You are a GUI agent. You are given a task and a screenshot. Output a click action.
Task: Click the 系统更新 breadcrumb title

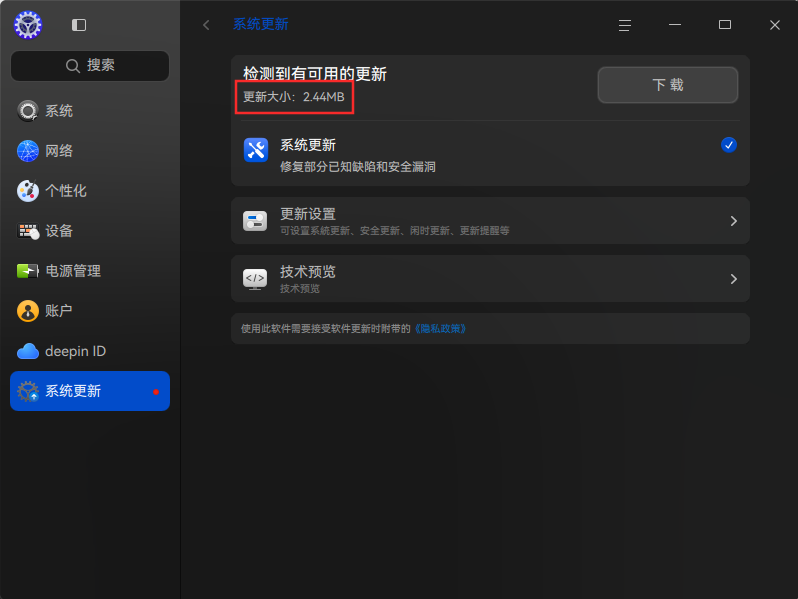(x=261, y=24)
